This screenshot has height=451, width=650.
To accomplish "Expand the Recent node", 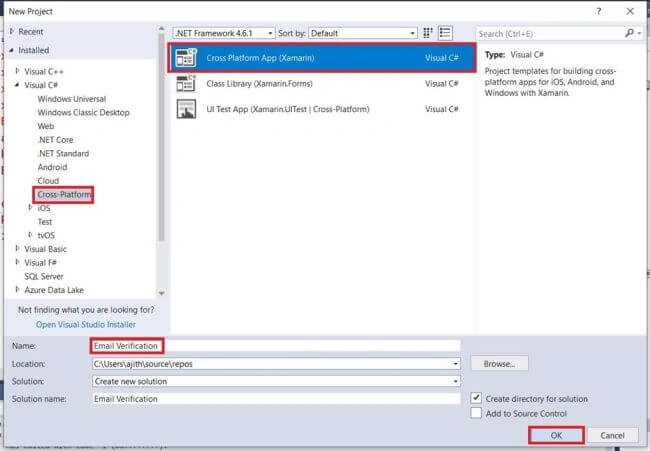I will pos(12,31).
